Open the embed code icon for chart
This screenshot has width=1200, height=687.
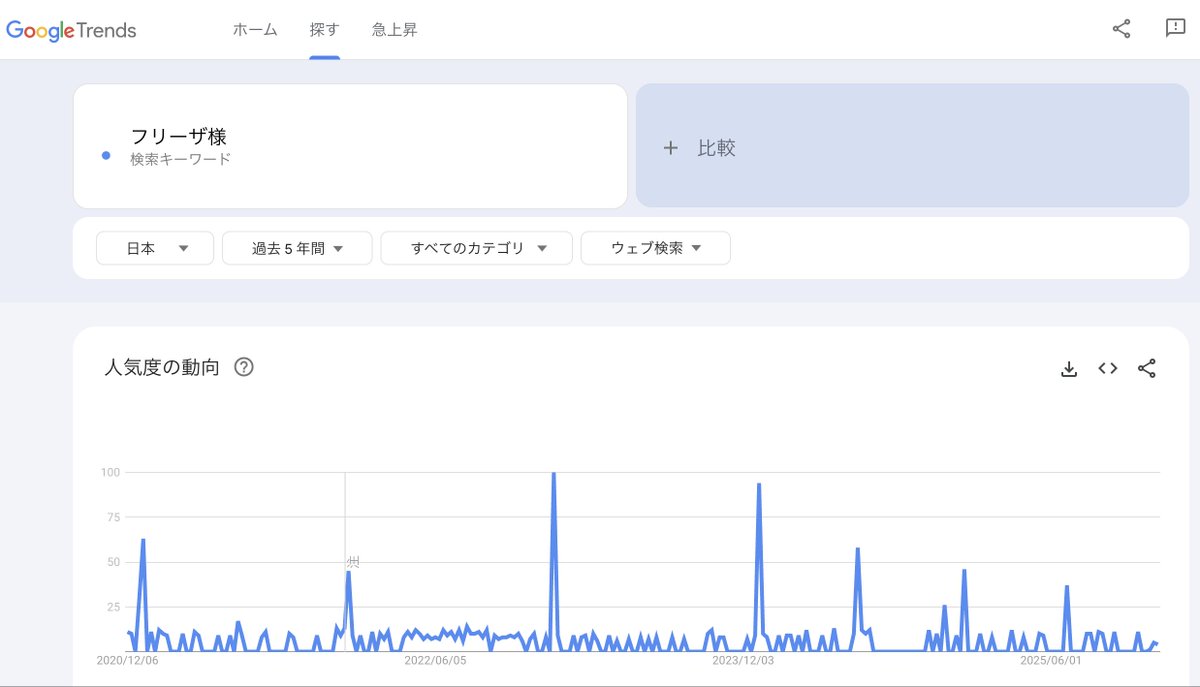[x=1107, y=368]
